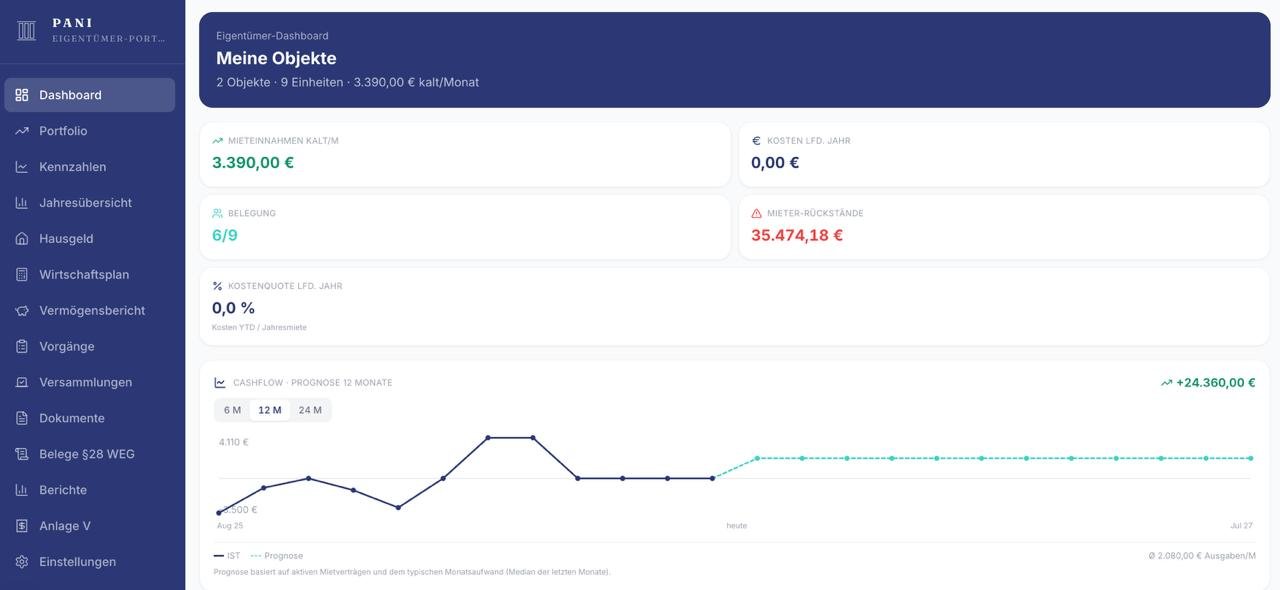Click the Portfolio trend arrow icon

coord(22,131)
